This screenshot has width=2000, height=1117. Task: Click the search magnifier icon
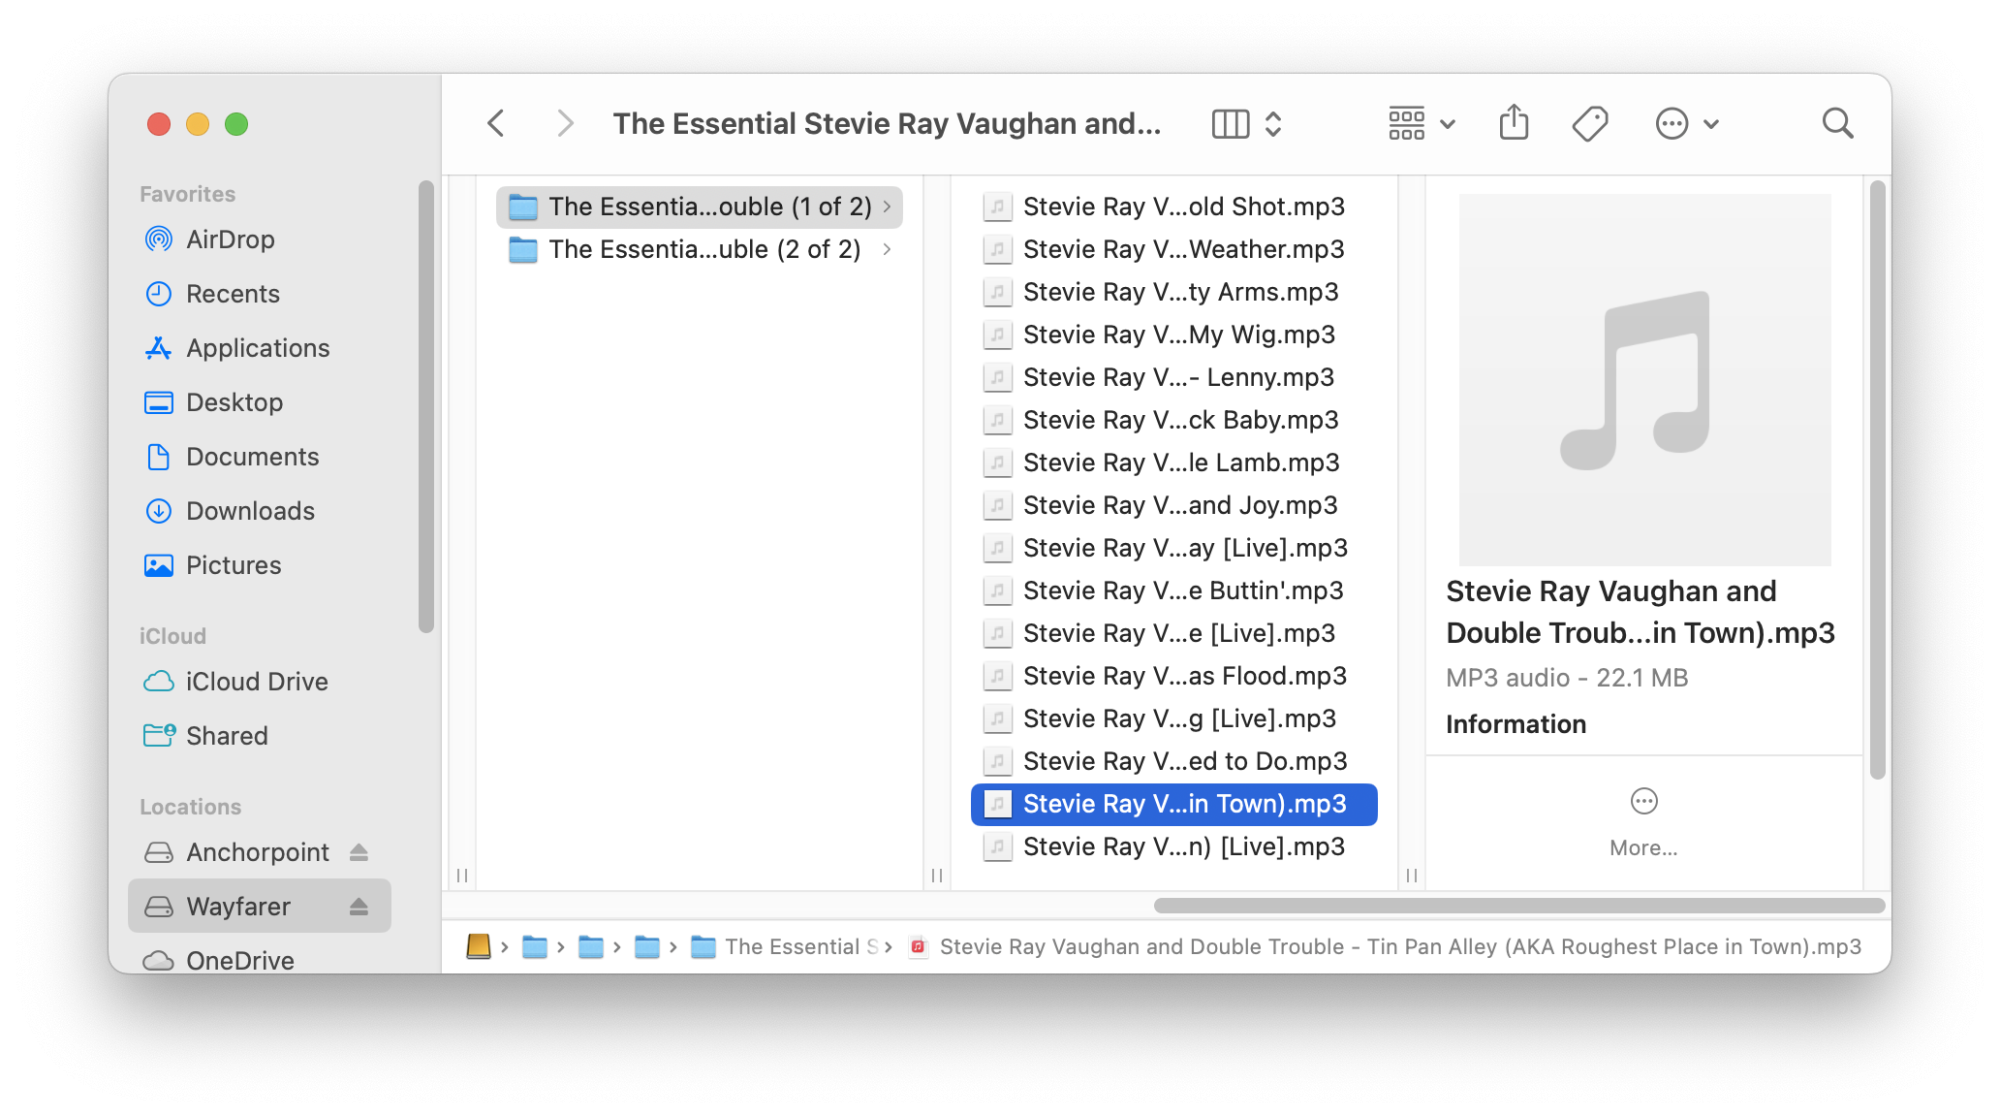pyautogui.click(x=1837, y=124)
